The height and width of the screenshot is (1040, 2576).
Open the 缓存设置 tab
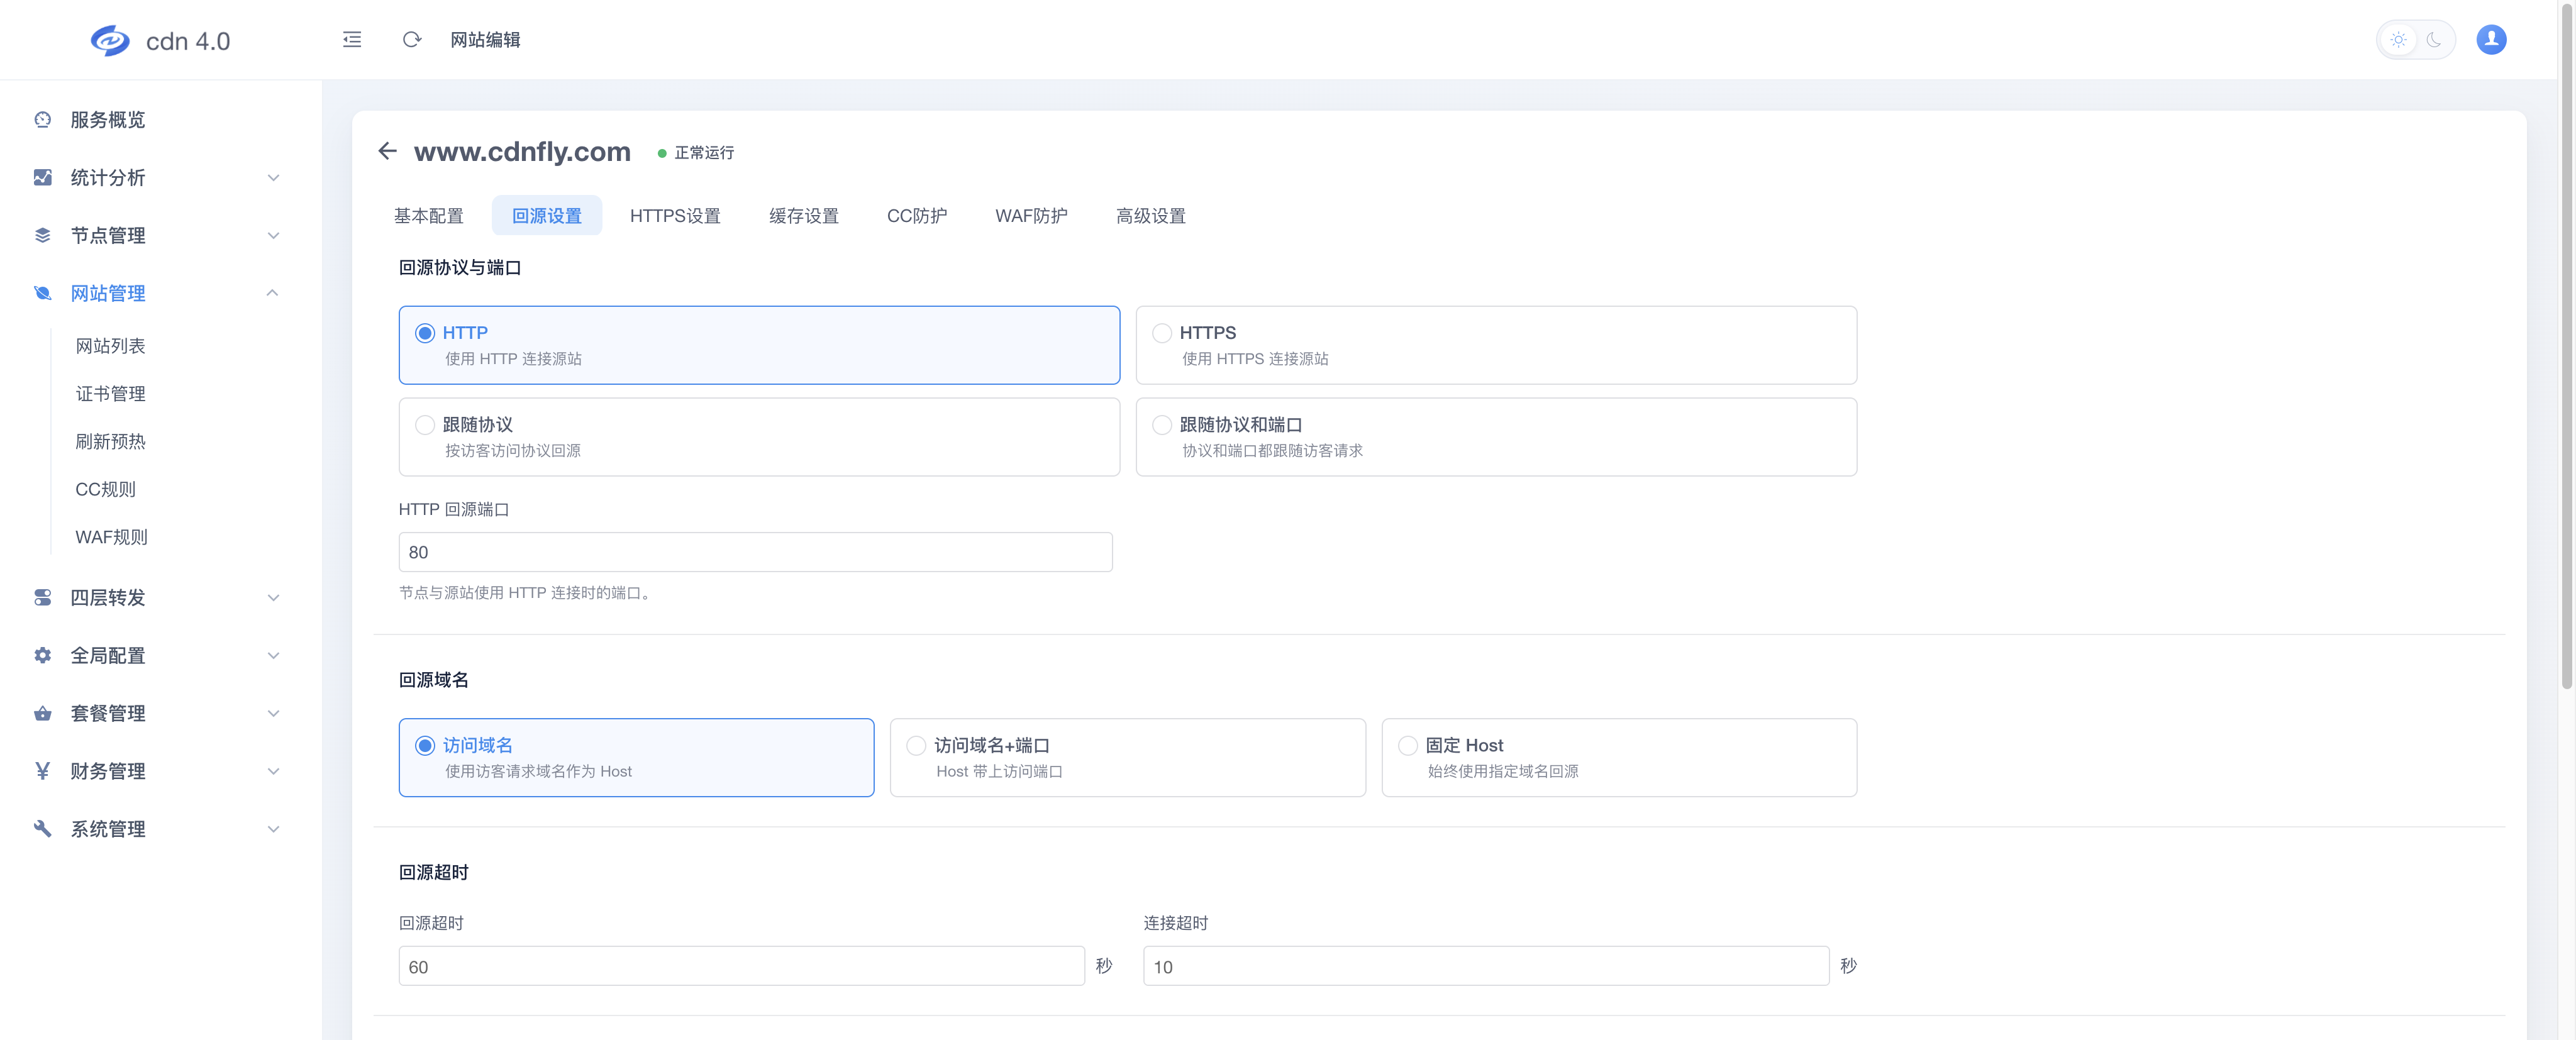[x=804, y=216]
